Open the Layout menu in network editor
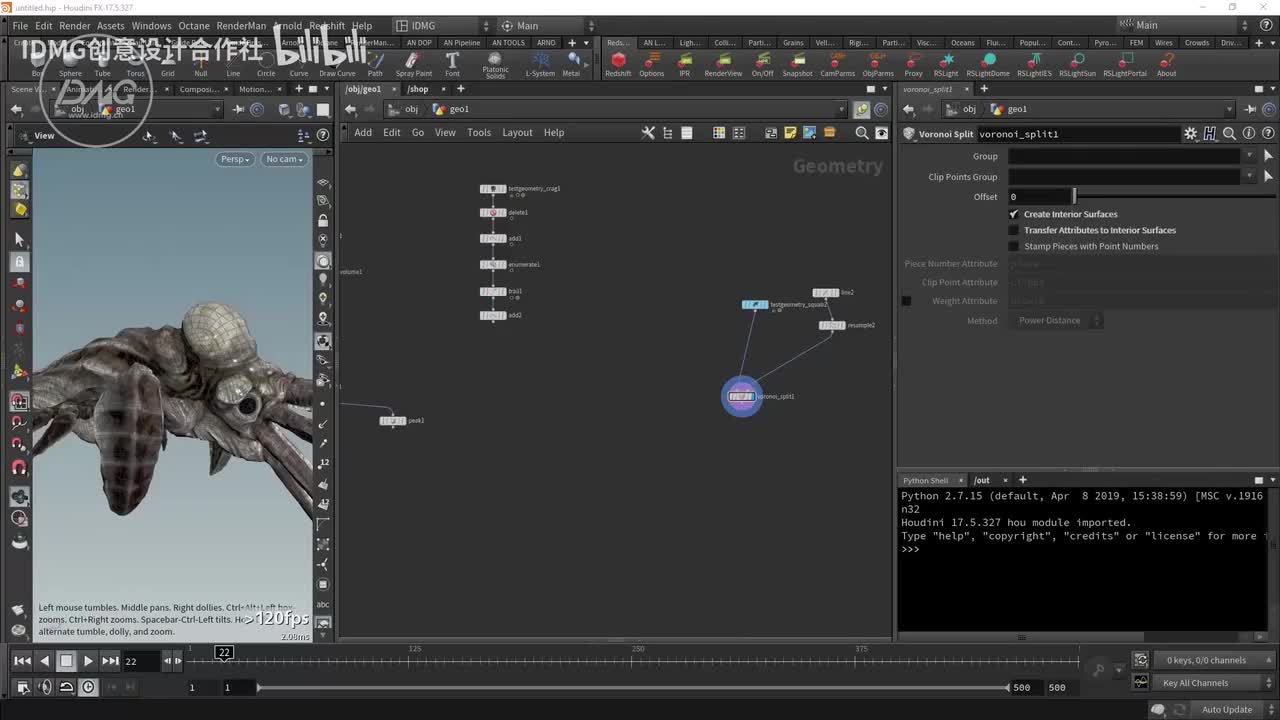Image resolution: width=1280 pixels, height=720 pixels. click(x=517, y=133)
